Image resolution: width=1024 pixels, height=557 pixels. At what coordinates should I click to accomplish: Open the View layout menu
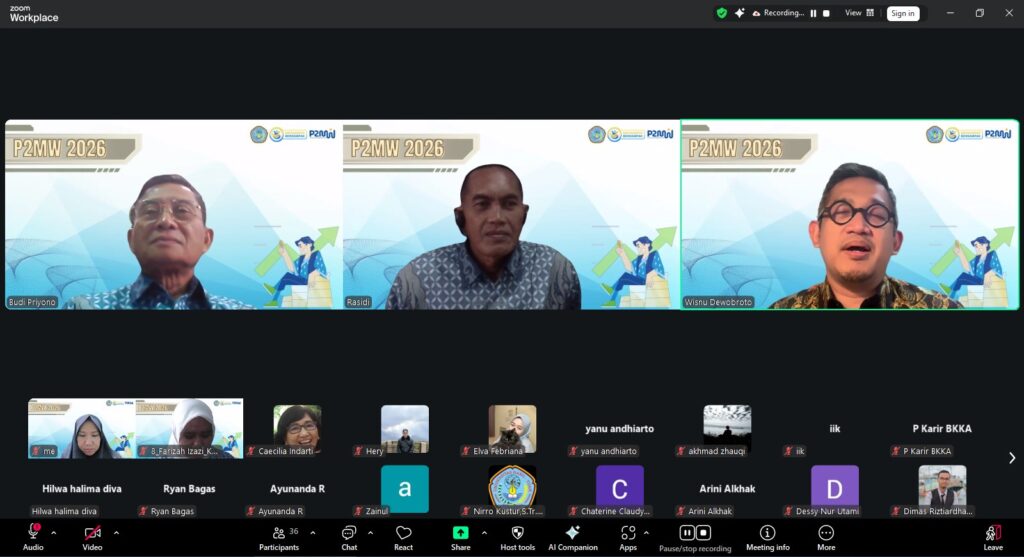859,13
